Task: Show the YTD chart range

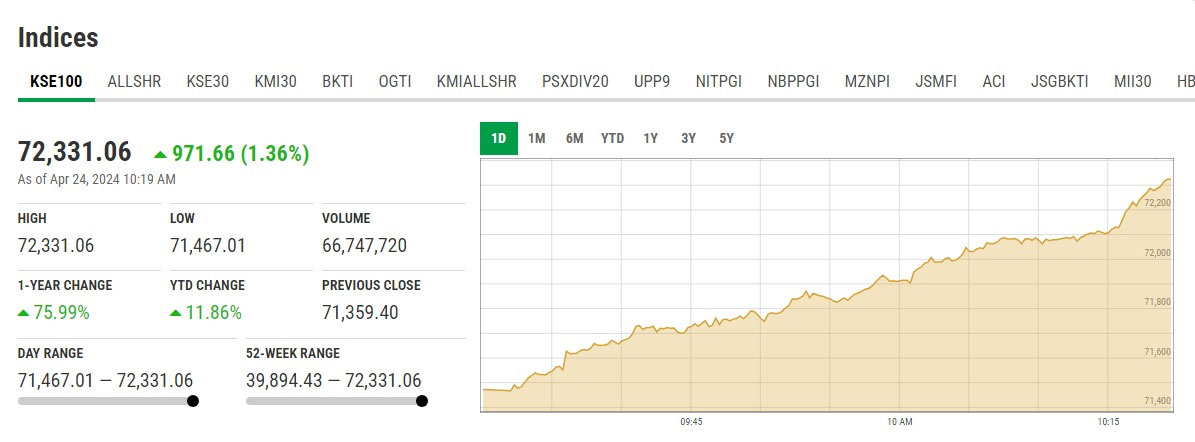Action: (x=612, y=139)
